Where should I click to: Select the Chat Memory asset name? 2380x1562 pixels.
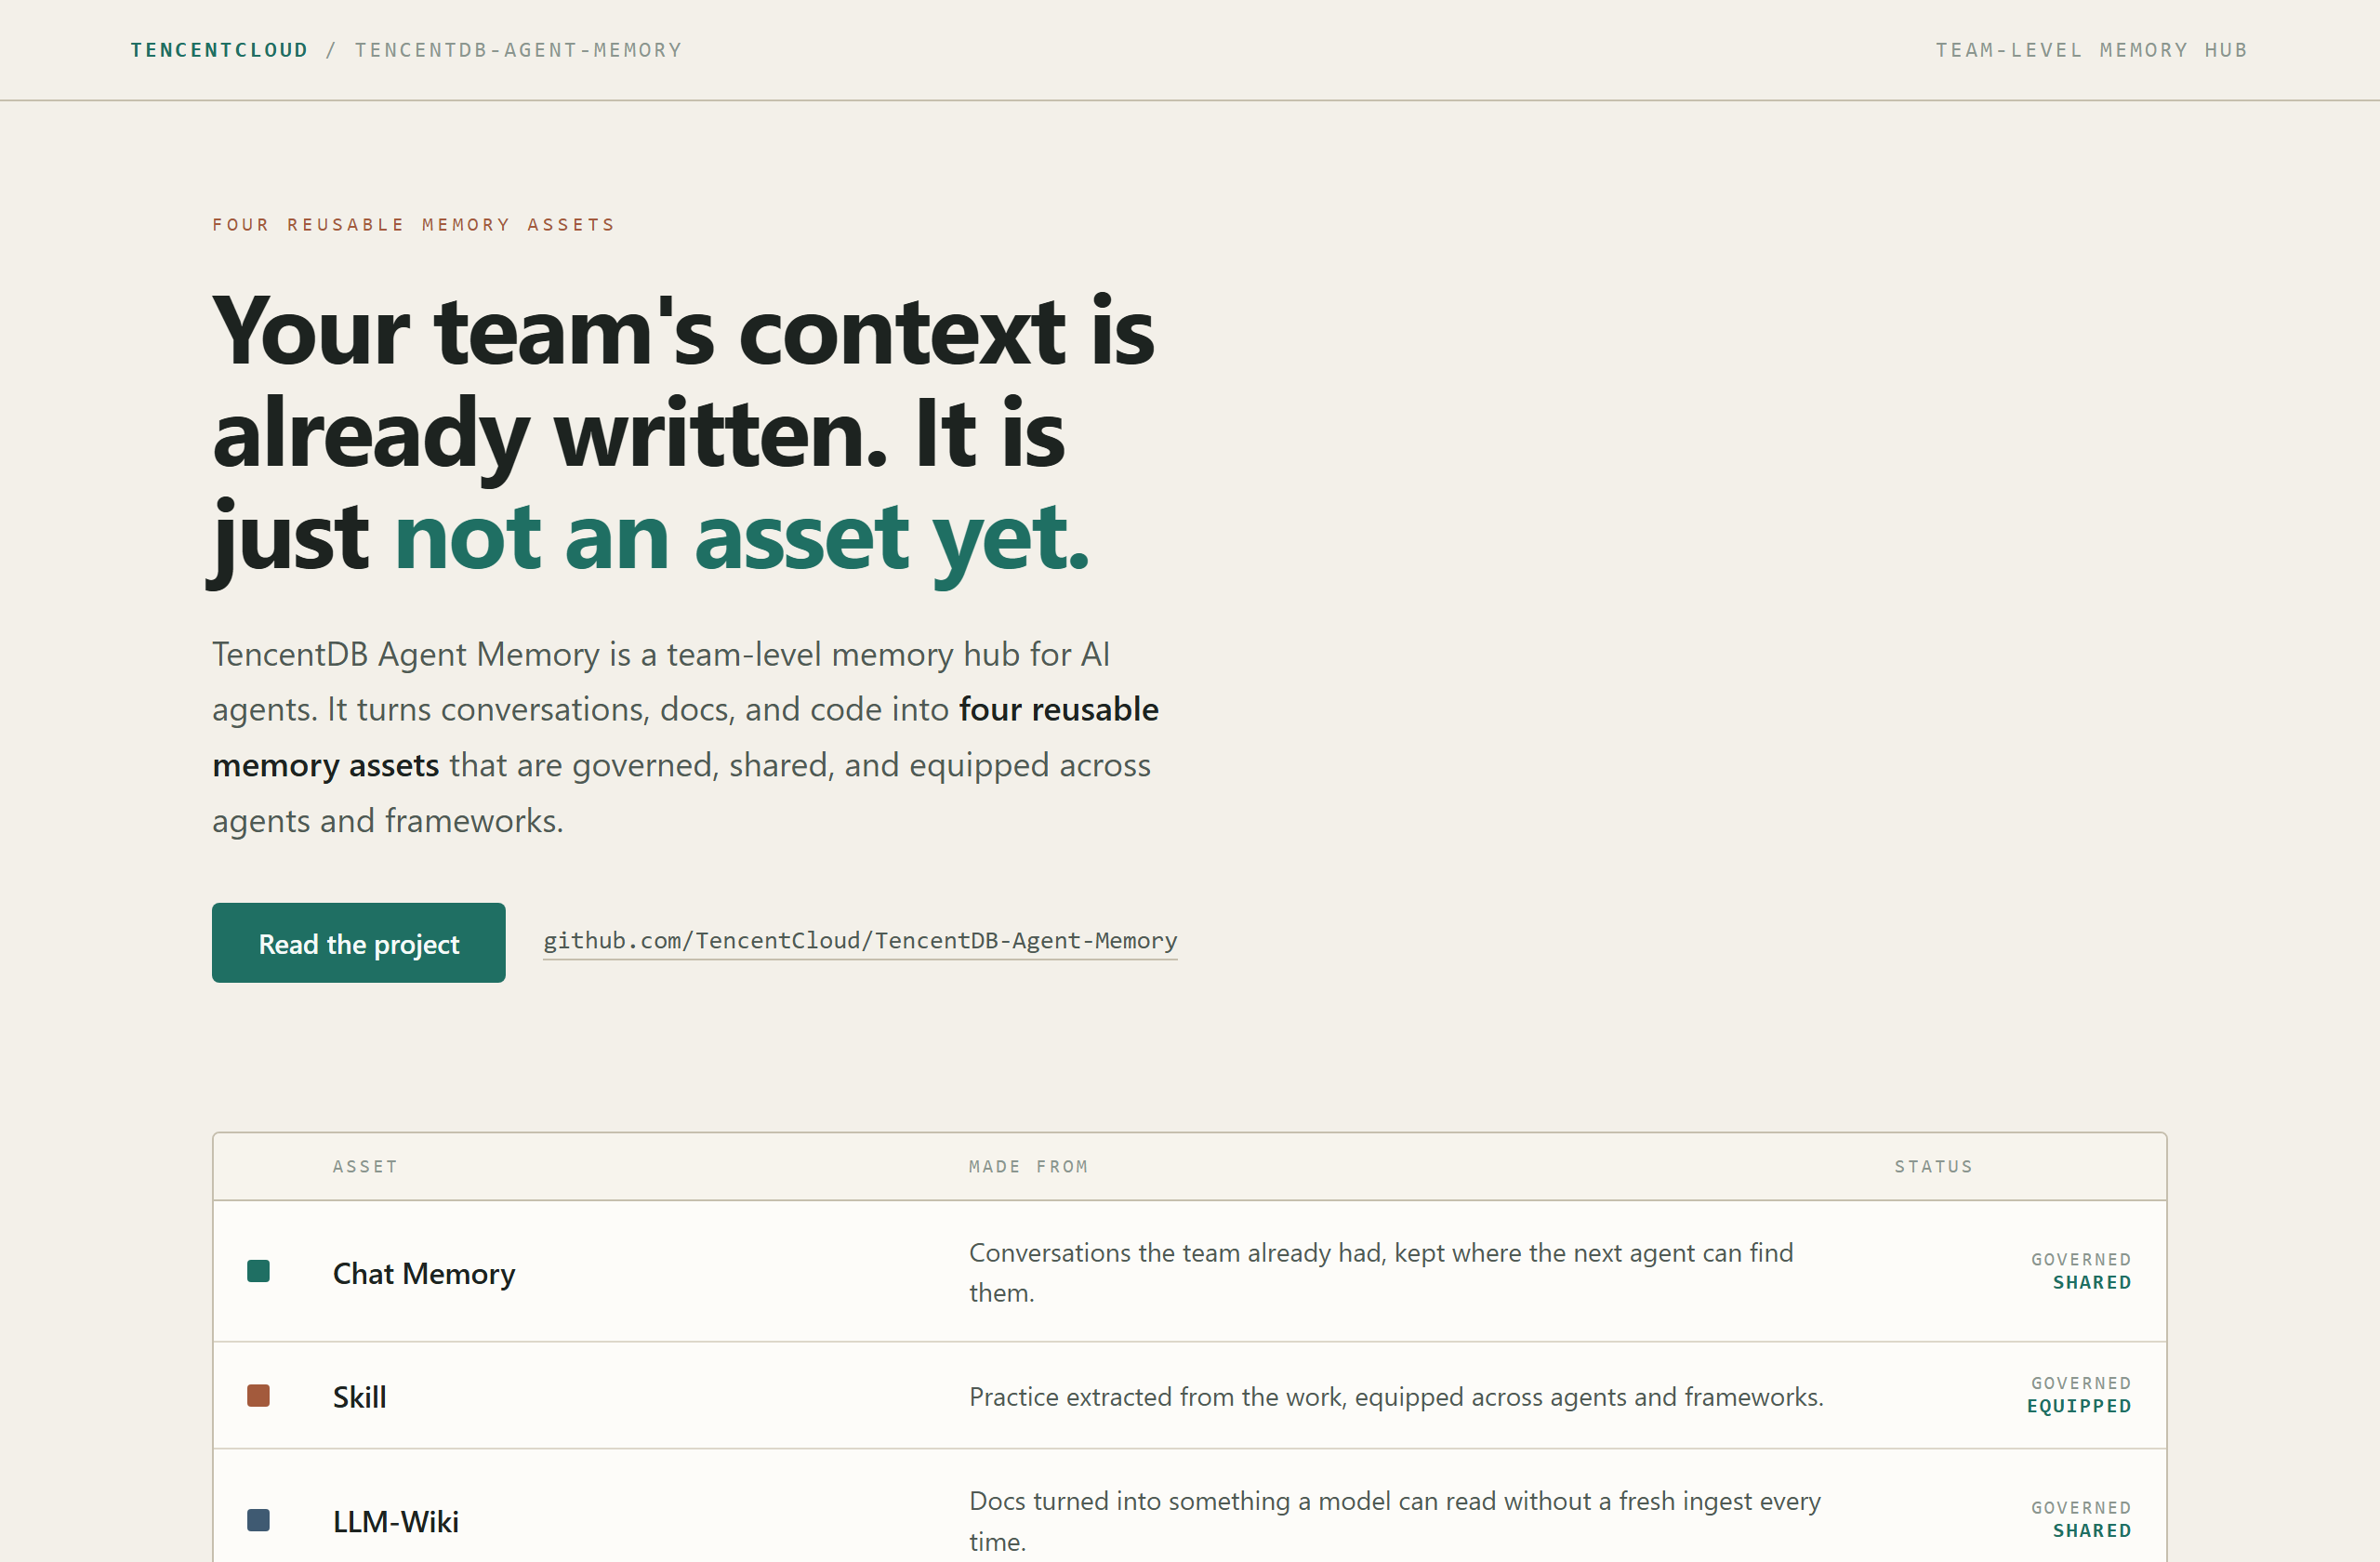(424, 1273)
